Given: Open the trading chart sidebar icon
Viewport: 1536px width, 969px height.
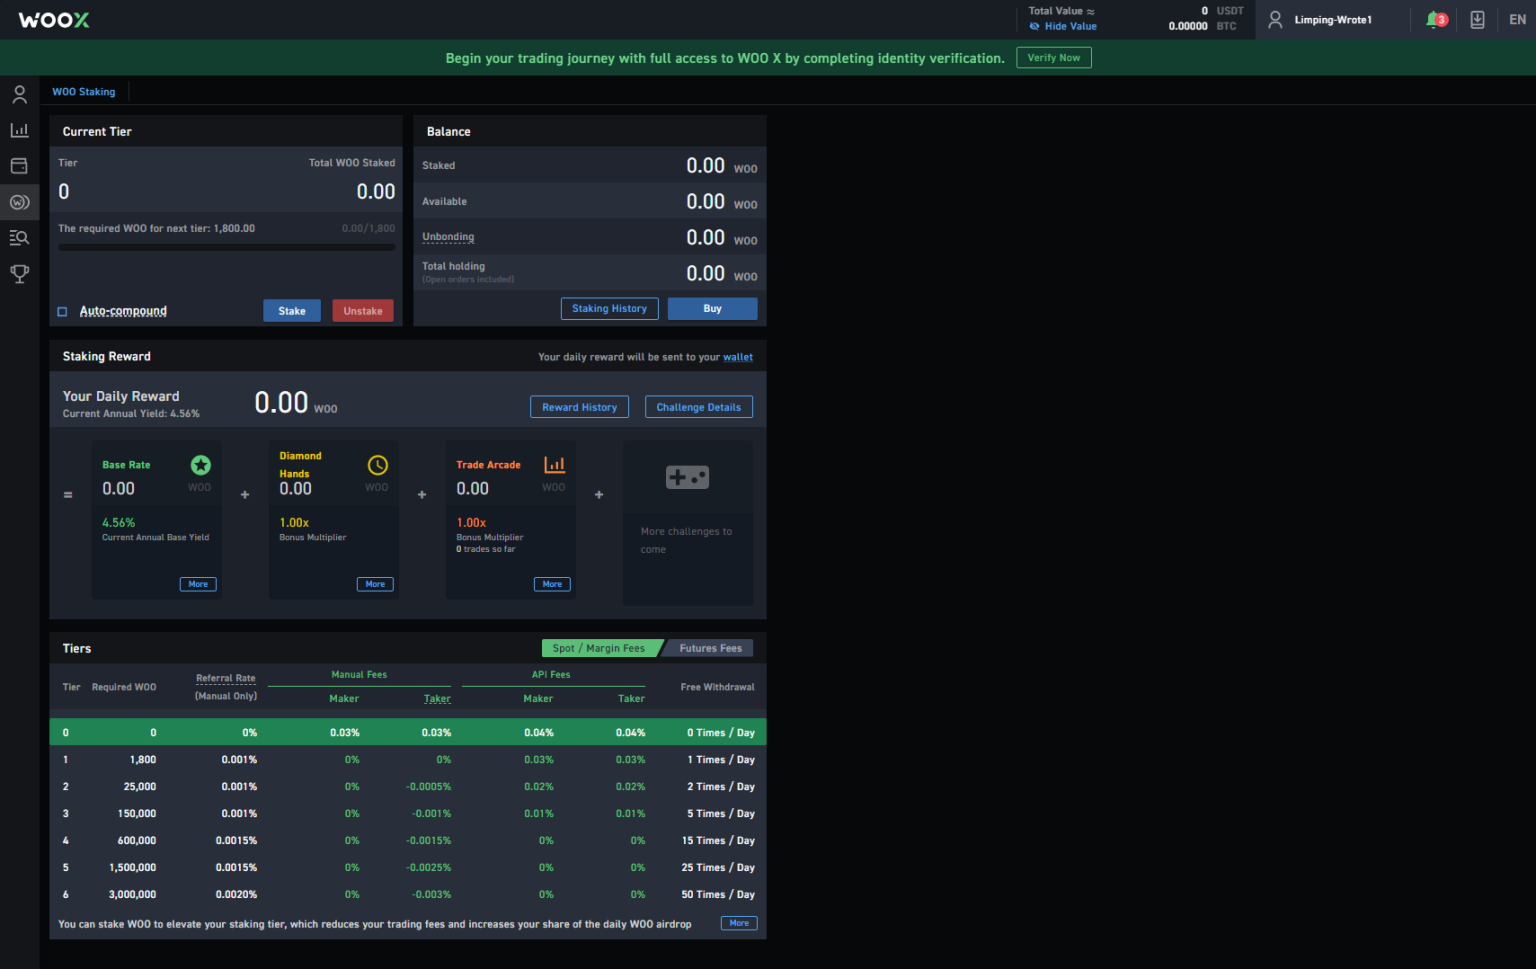Looking at the screenshot, I should [19, 130].
